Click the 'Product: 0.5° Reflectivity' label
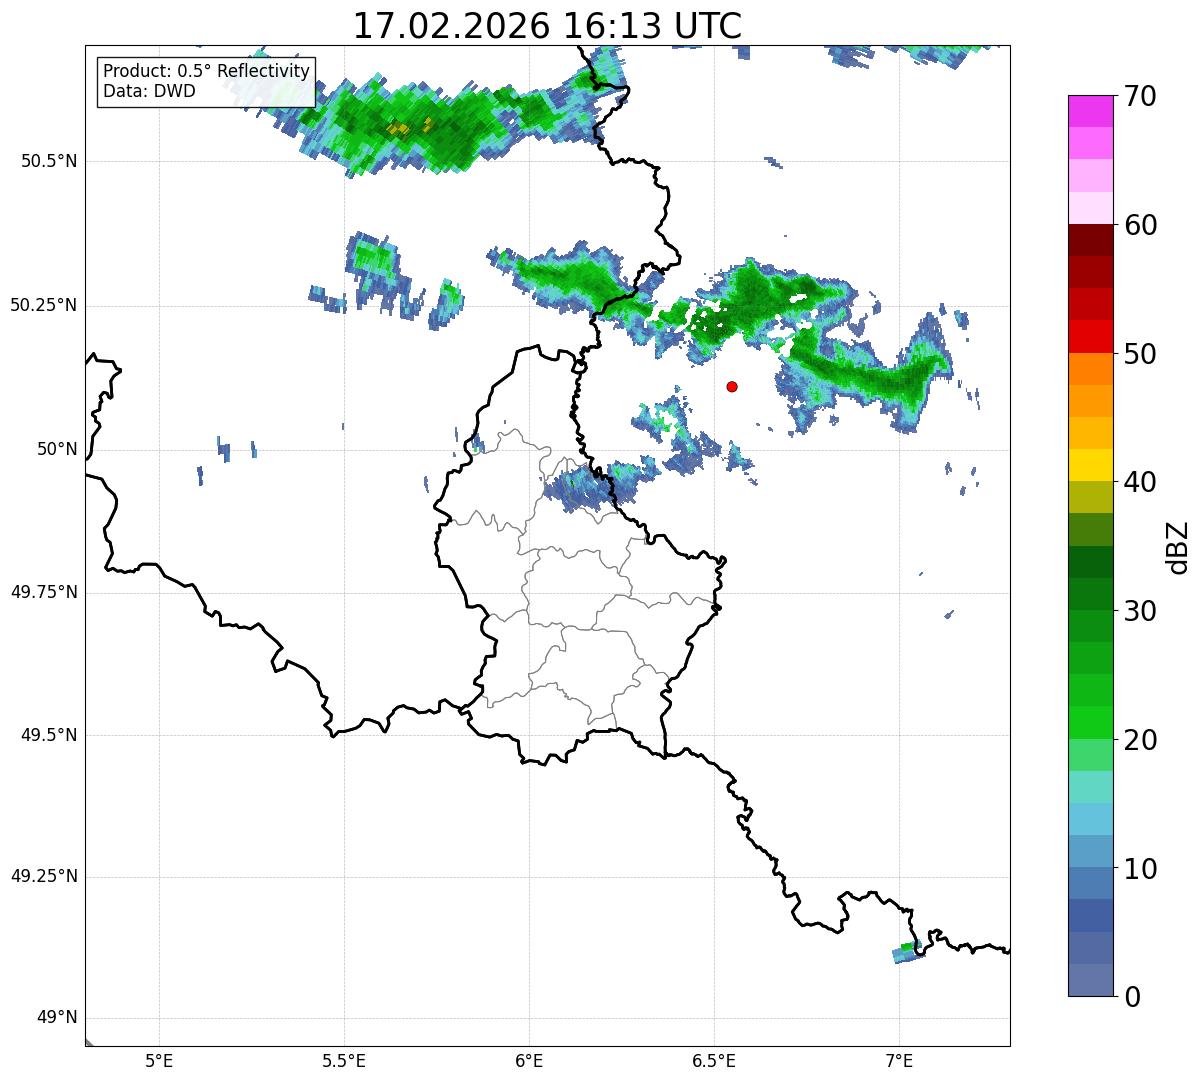 [206, 72]
